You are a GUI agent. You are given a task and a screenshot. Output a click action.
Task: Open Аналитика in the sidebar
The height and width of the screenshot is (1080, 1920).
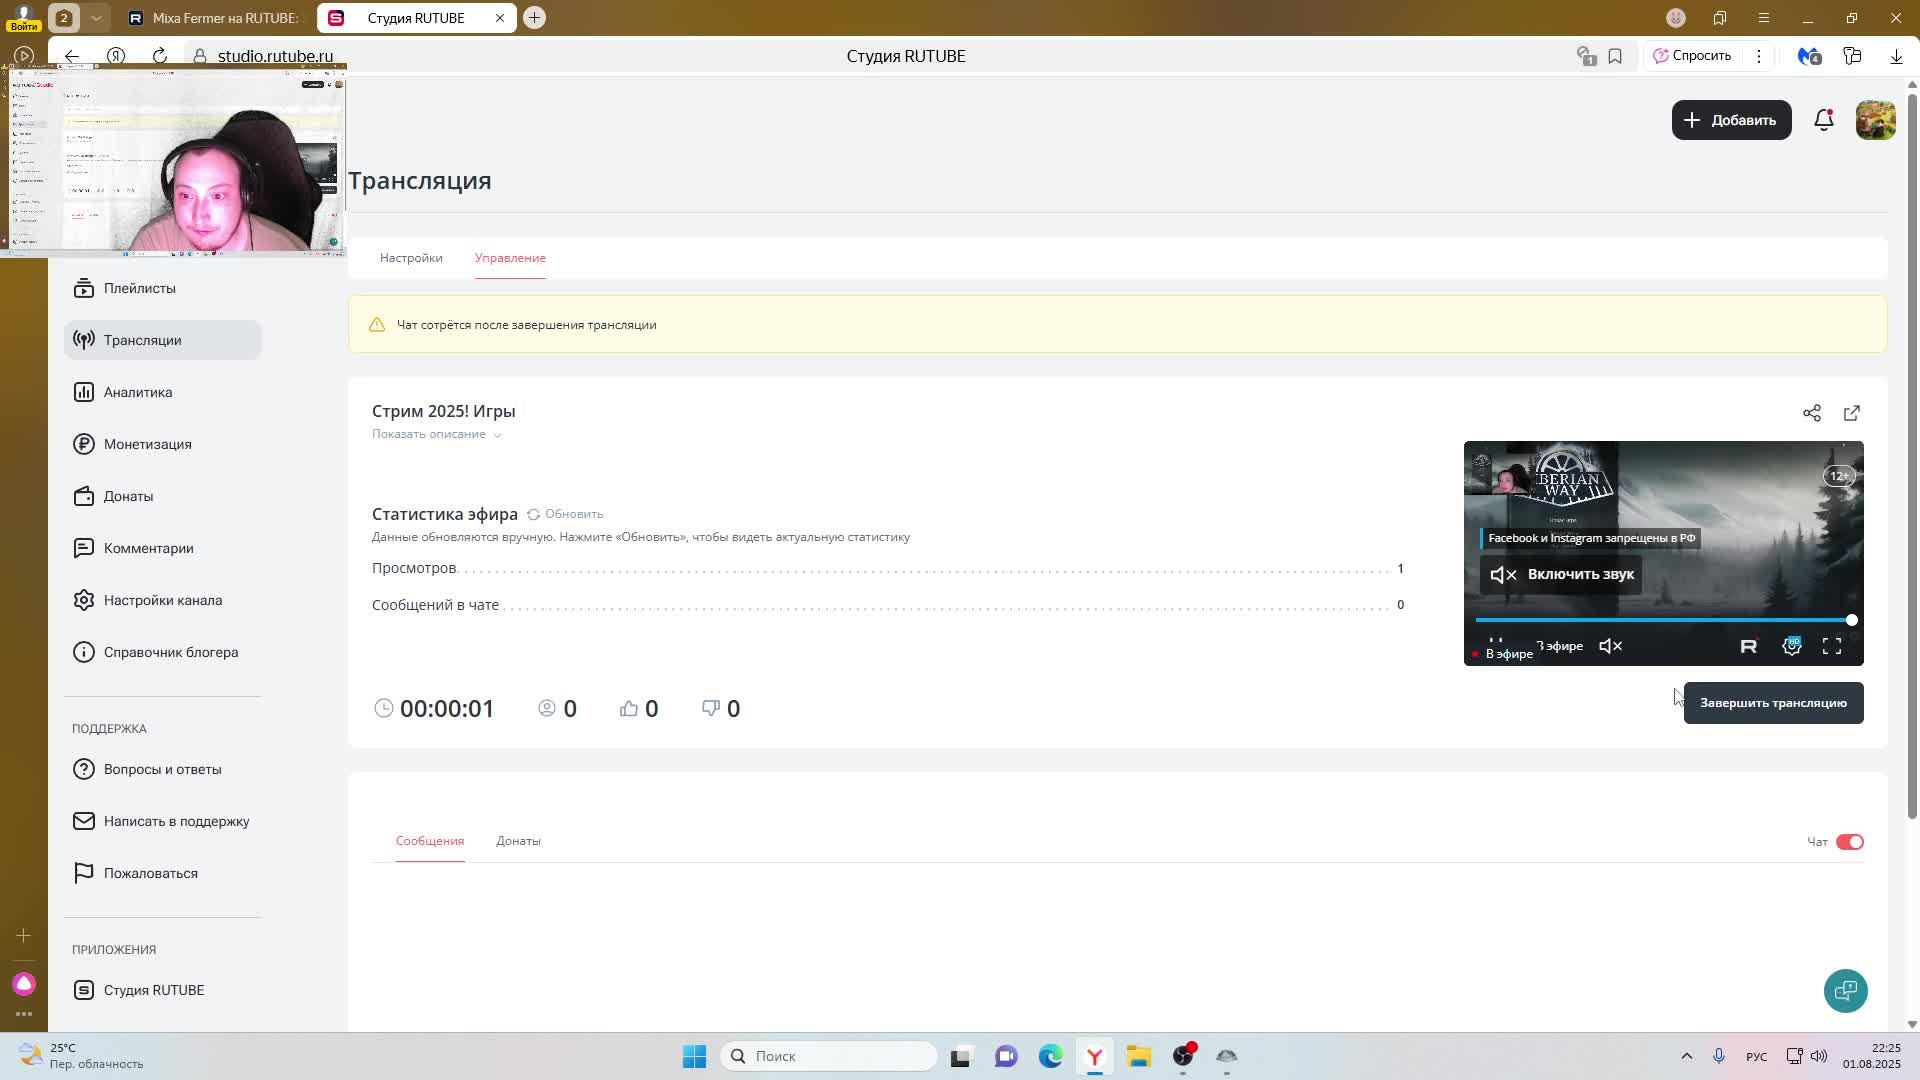(138, 392)
